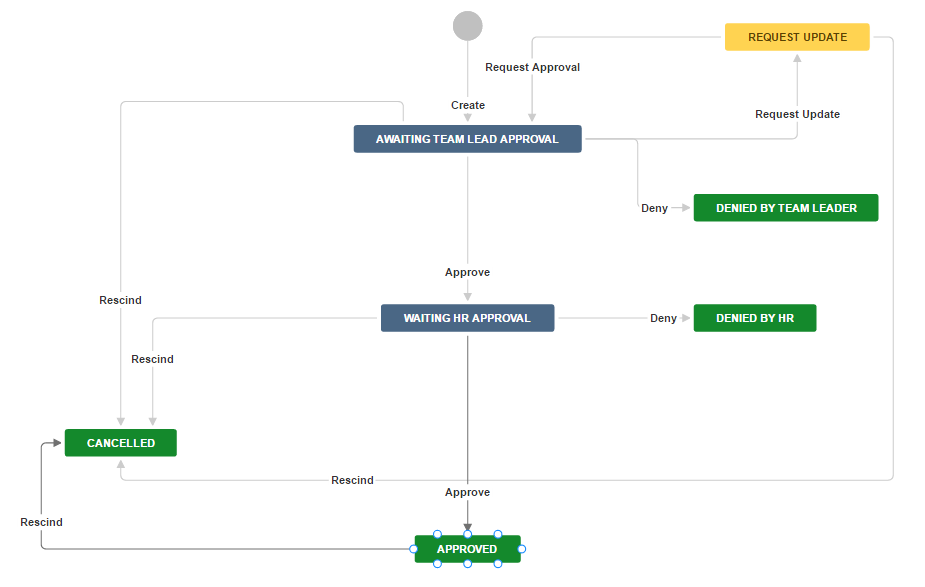Screen dimensions: 925x587
Task: Click the Rescind label from WAITING HR APPROVAL
Action: click(x=152, y=359)
